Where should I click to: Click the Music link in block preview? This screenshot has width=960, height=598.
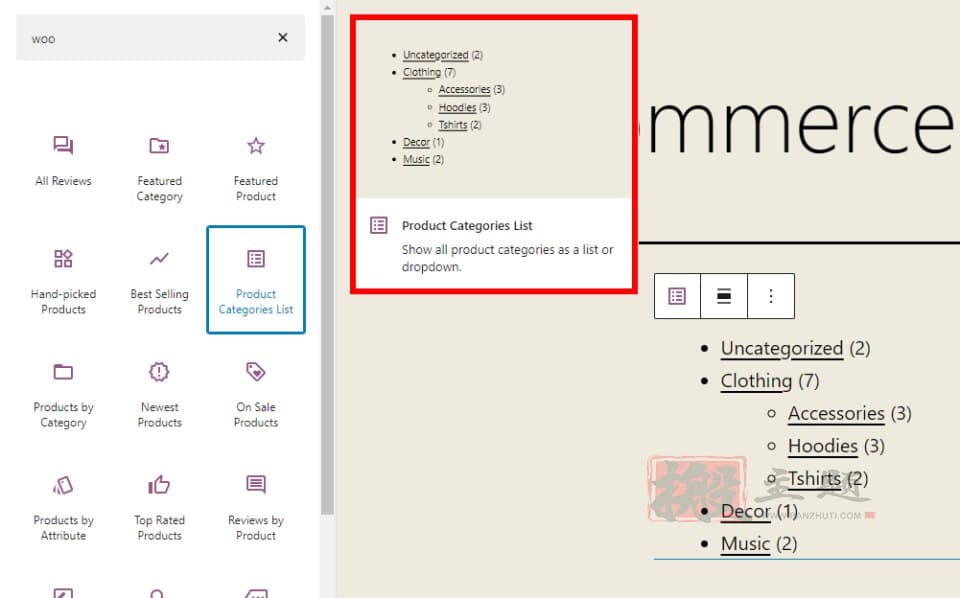pos(416,159)
